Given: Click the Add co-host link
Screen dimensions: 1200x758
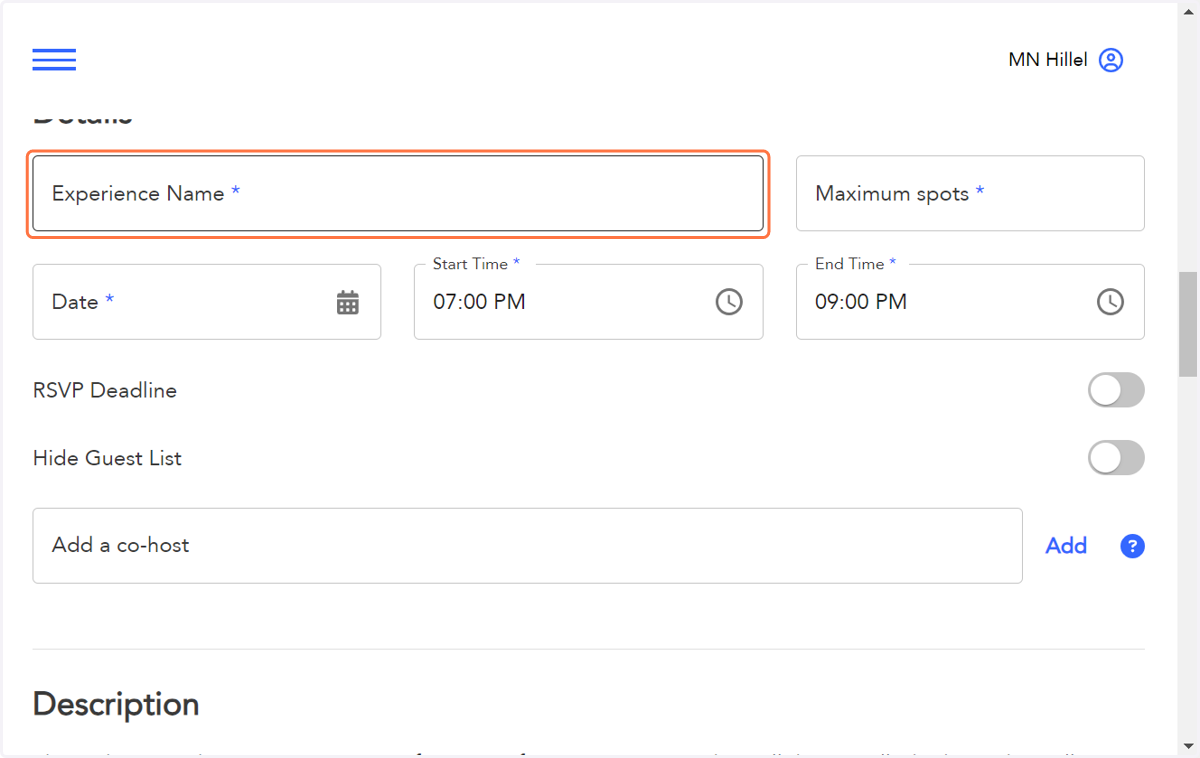Looking at the screenshot, I should 1066,545.
